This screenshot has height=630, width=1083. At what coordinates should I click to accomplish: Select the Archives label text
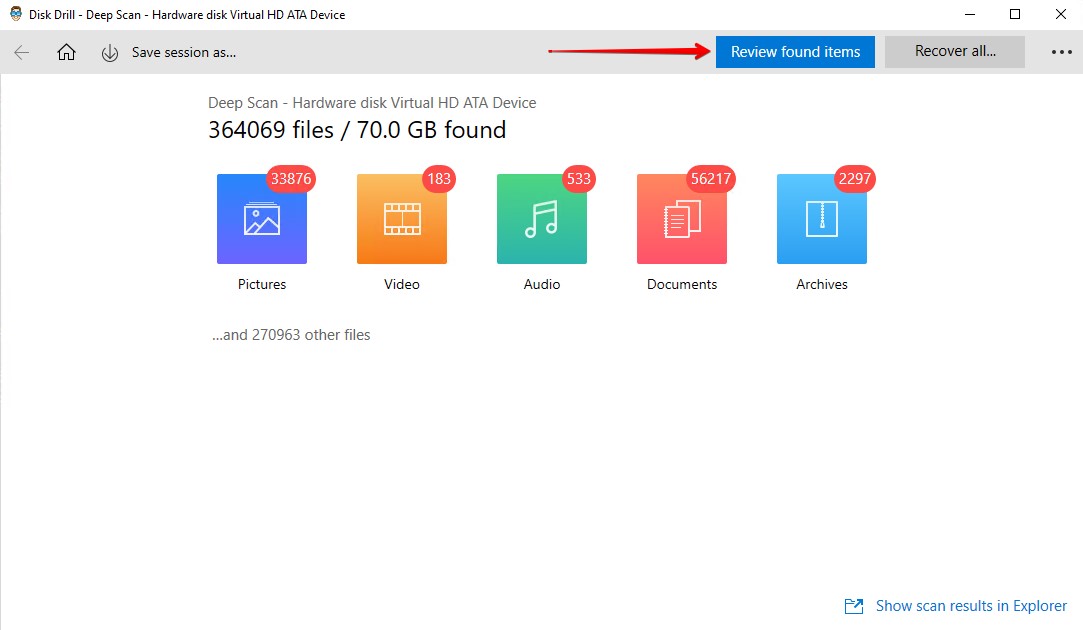click(x=822, y=284)
